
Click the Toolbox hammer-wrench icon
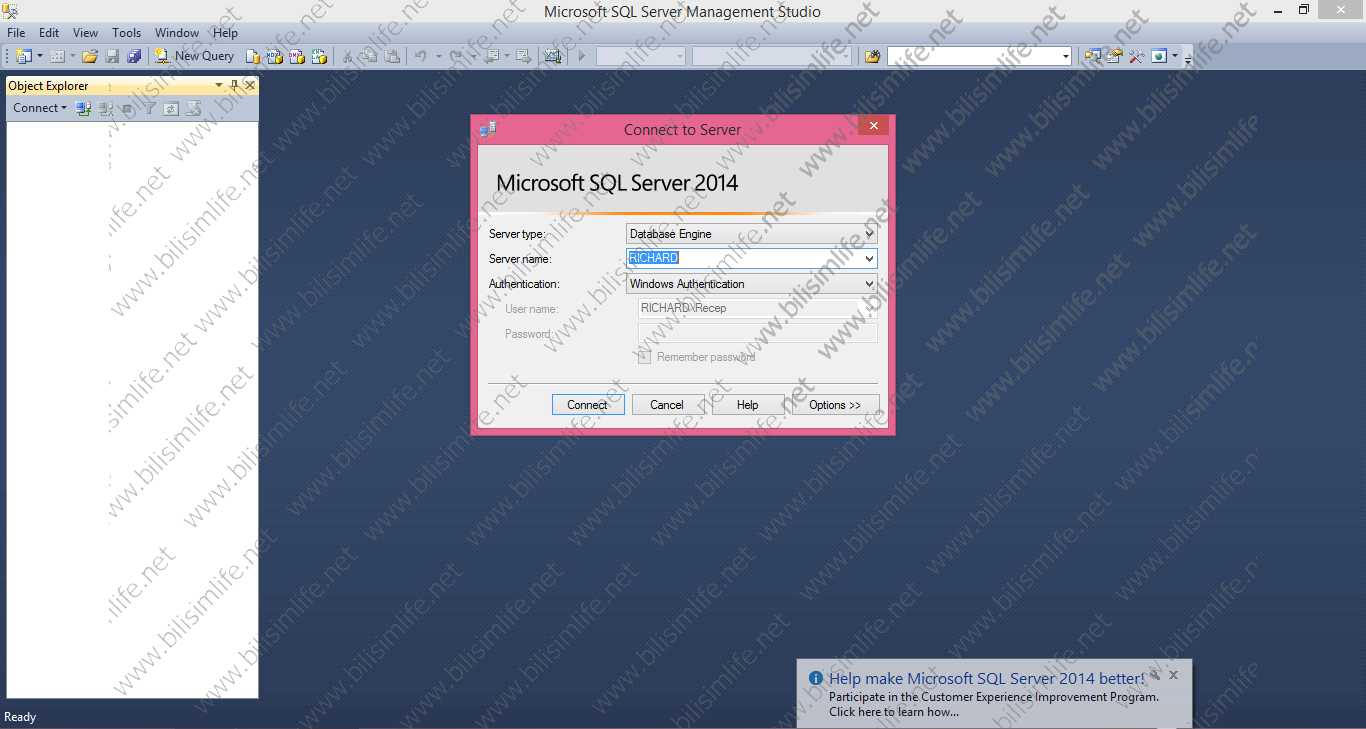coord(1136,56)
